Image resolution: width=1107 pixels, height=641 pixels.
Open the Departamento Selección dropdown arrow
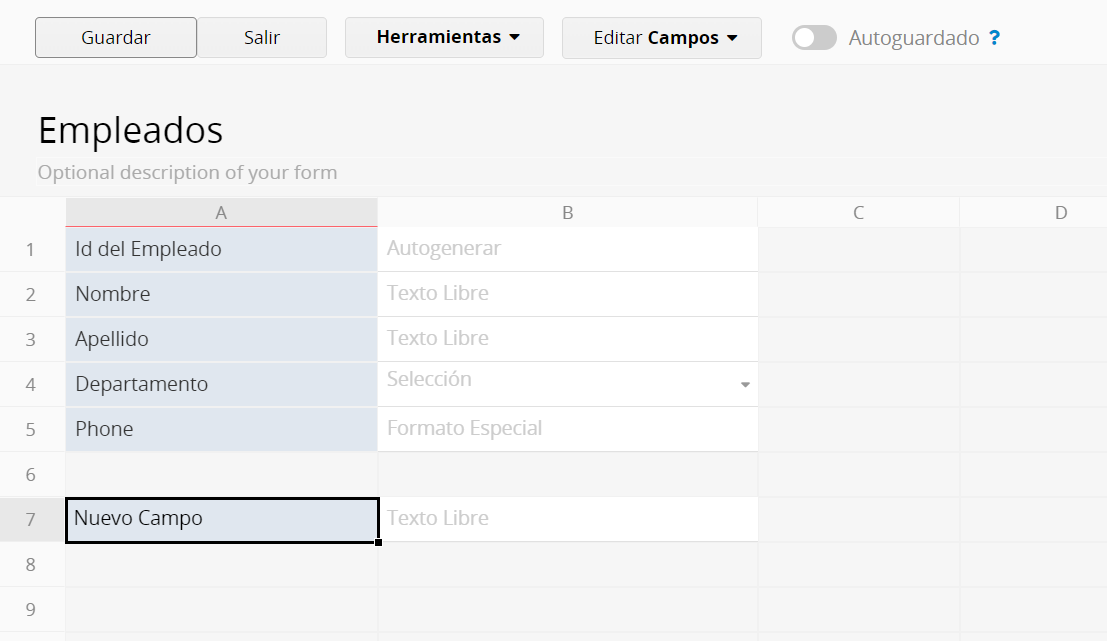[745, 385]
